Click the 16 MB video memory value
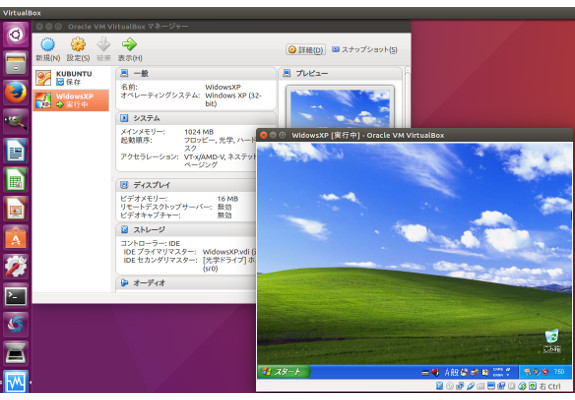Viewport: 575px width, 400px height. click(x=227, y=199)
